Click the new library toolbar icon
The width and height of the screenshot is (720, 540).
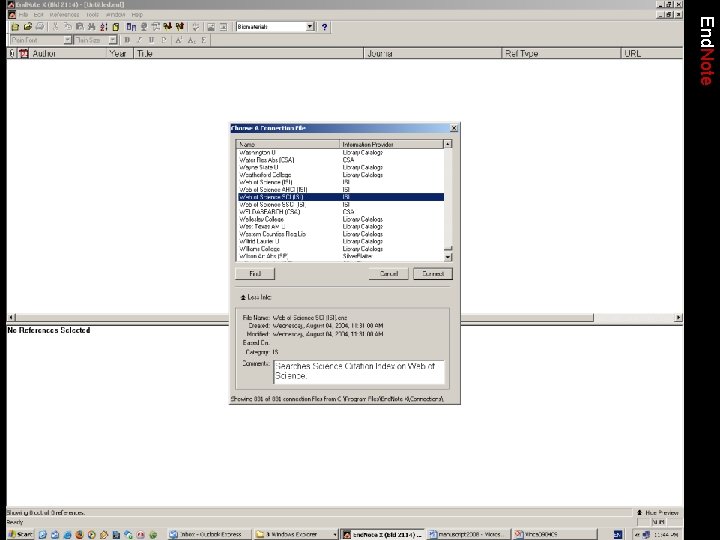pyautogui.click(x=15, y=27)
